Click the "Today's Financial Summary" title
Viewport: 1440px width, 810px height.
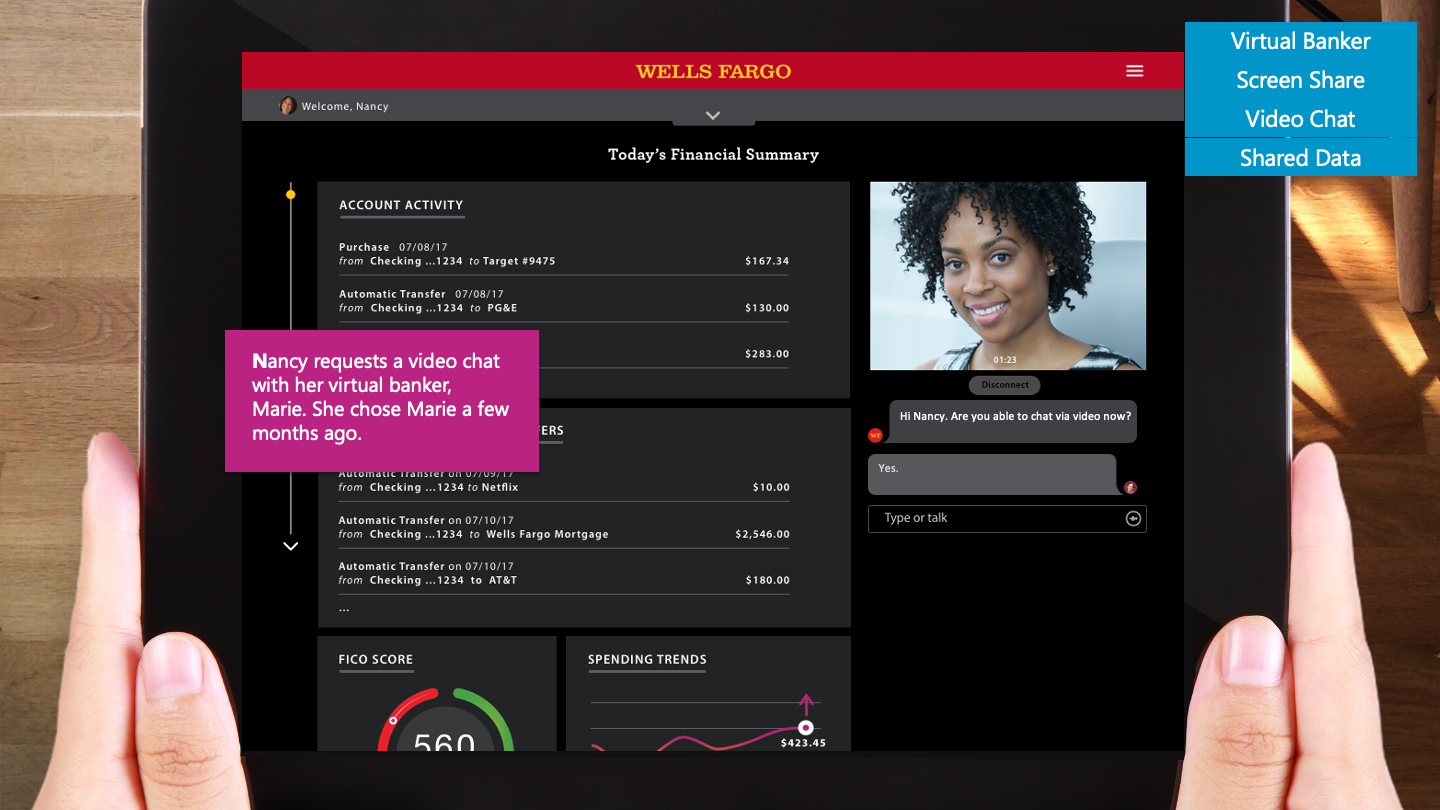coord(713,155)
